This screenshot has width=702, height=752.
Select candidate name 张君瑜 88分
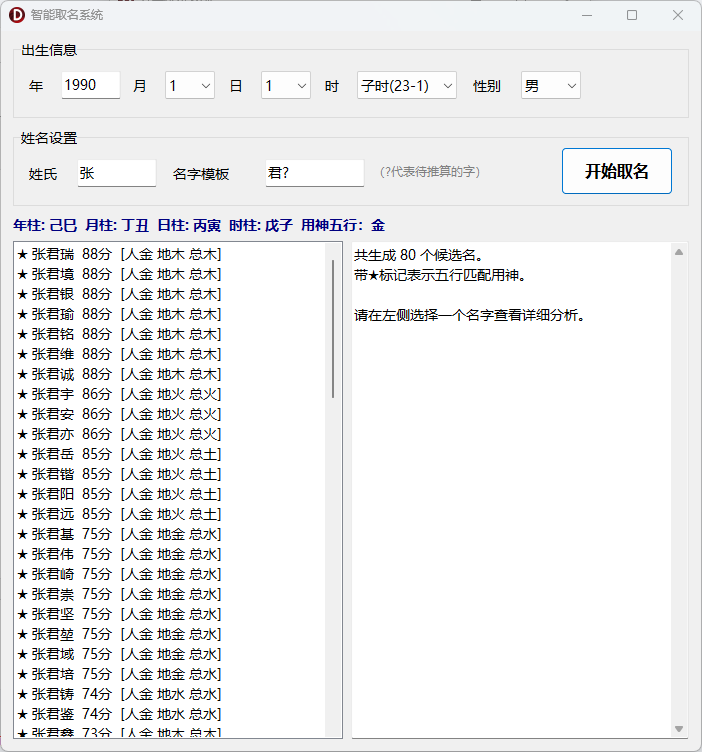[x=170, y=314]
